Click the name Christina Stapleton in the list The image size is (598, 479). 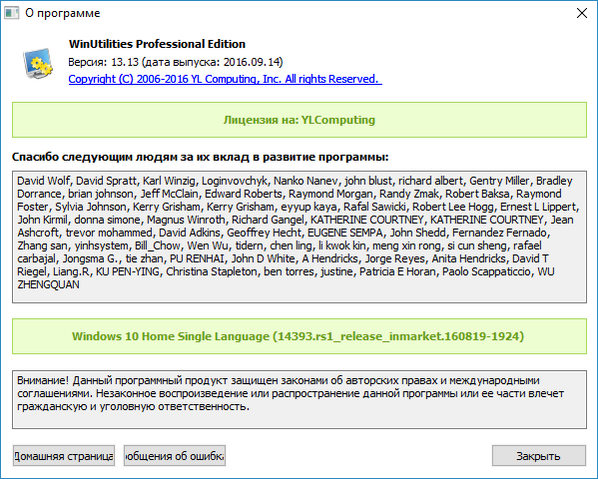pos(212,272)
